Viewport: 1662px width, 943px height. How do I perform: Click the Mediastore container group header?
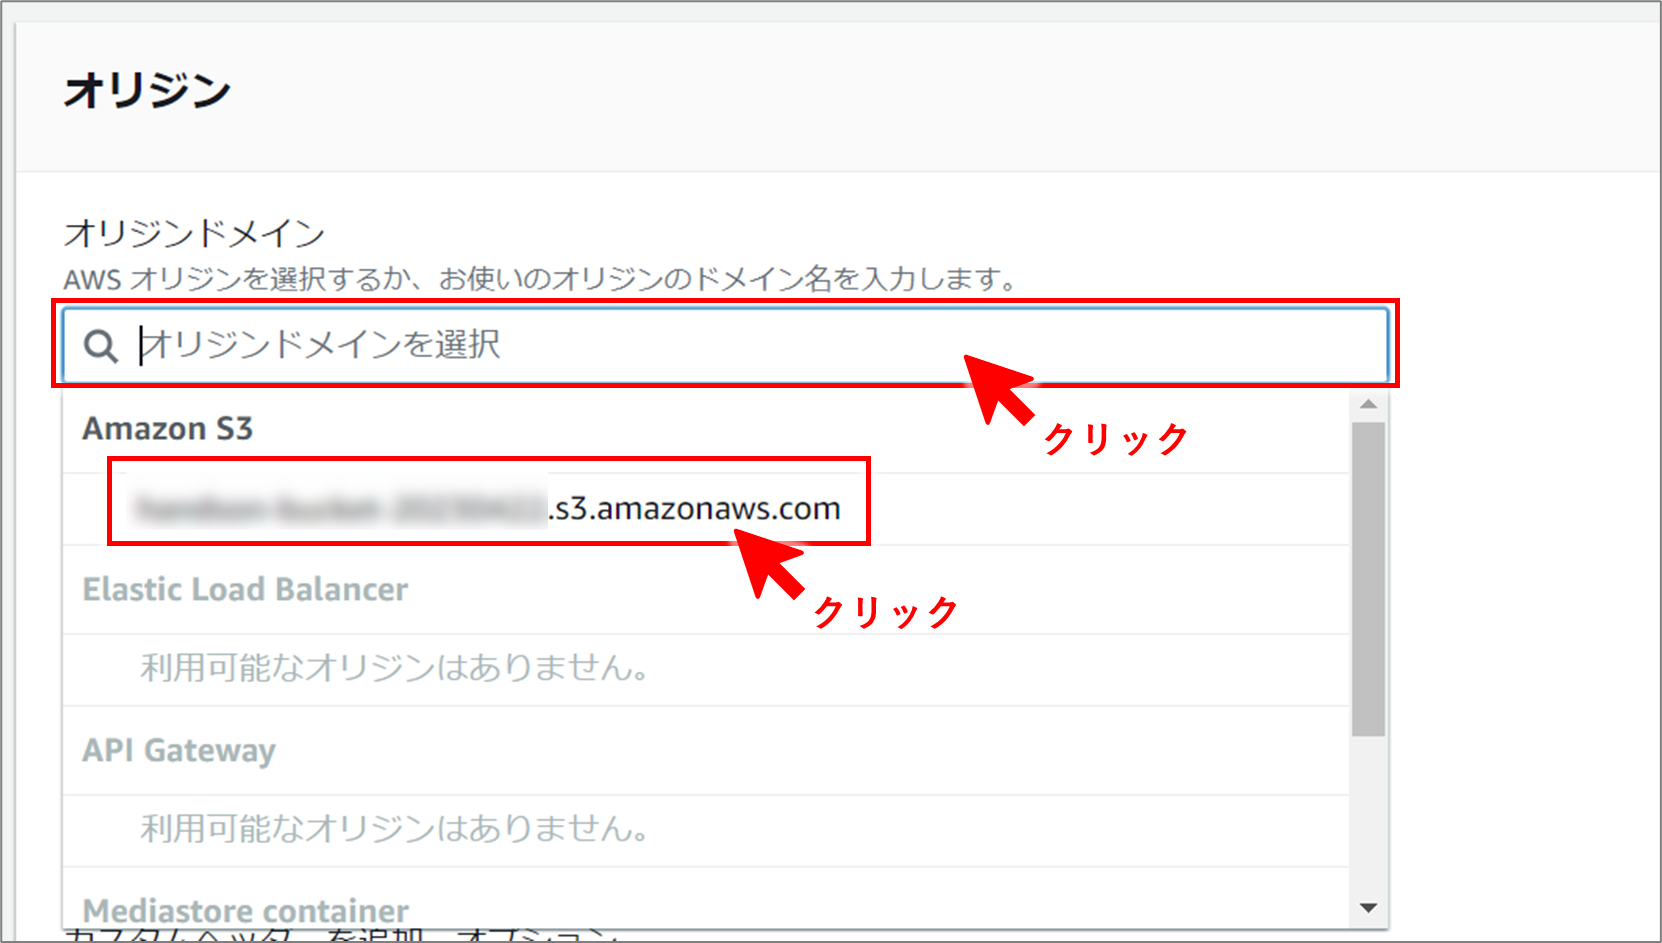pos(246,911)
